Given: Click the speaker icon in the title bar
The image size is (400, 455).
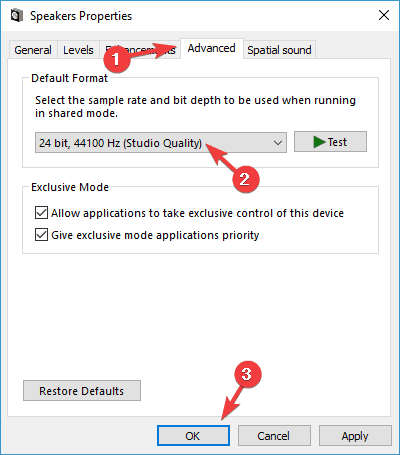Looking at the screenshot, I should click(16, 15).
